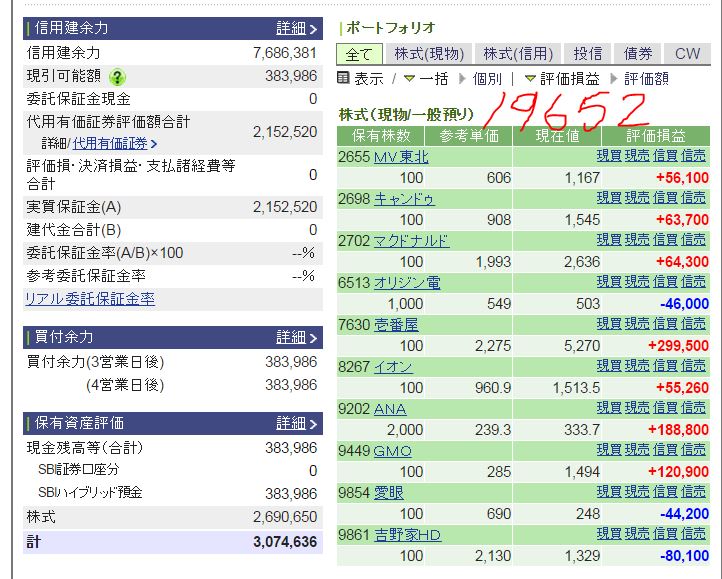Click 現売 for MV東北
Viewport: 722px width, 579px height.
[x=637, y=156]
